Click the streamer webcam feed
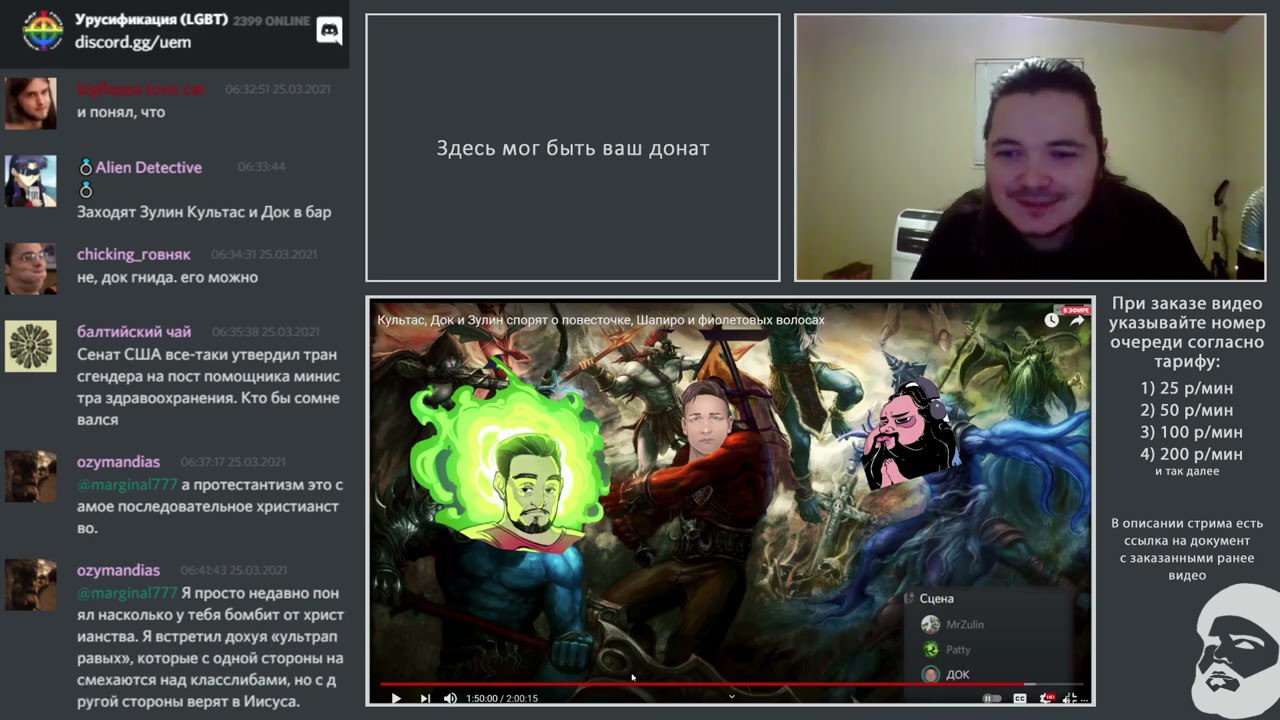Viewport: 1280px width, 720px height. pyautogui.click(x=1030, y=148)
